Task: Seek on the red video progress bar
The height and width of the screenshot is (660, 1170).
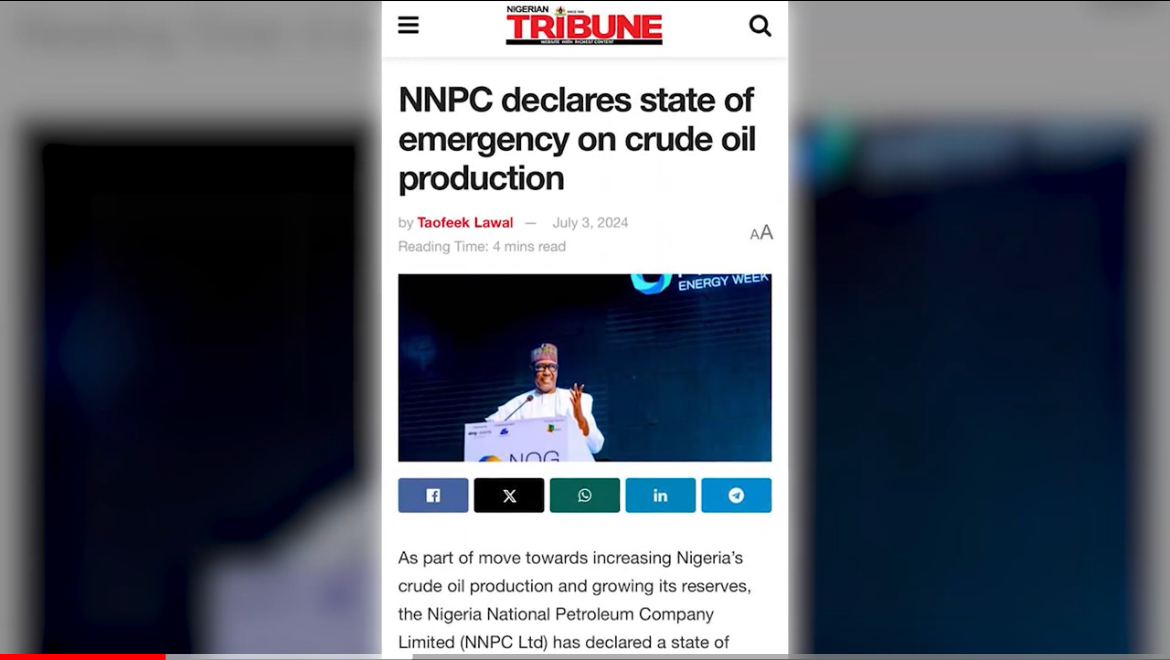Action: (x=82, y=657)
